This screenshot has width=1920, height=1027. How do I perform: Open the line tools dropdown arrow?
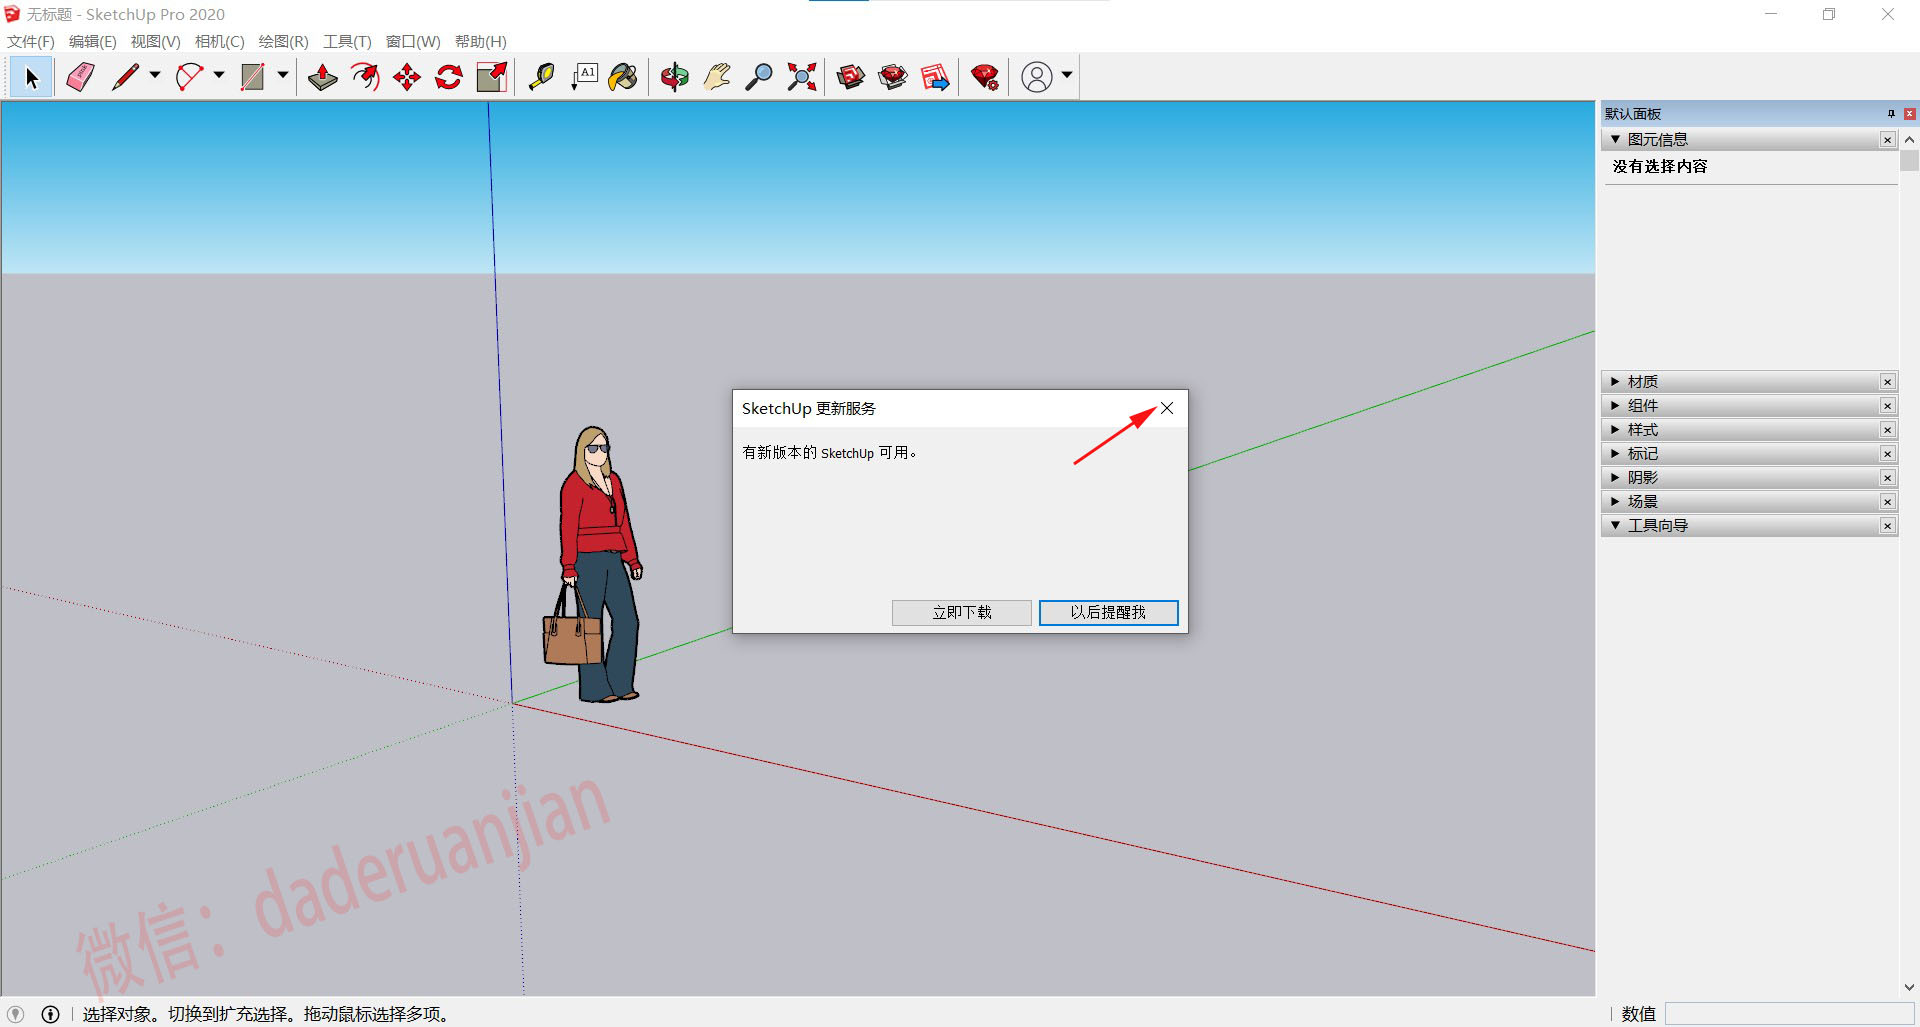tap(155, 75)
